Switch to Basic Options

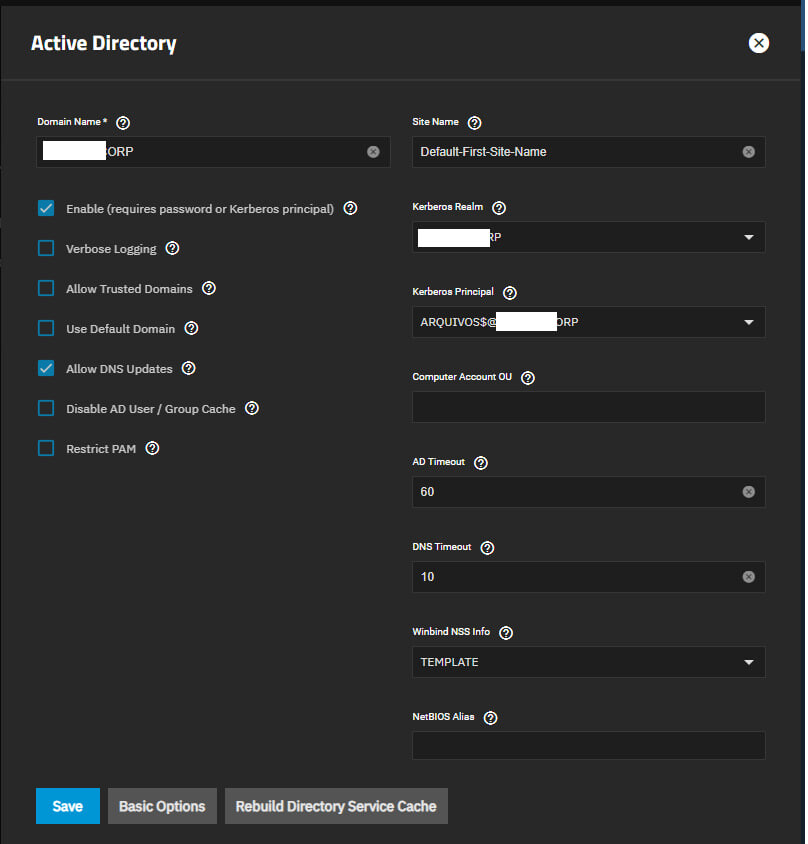(x=162, y=806)
